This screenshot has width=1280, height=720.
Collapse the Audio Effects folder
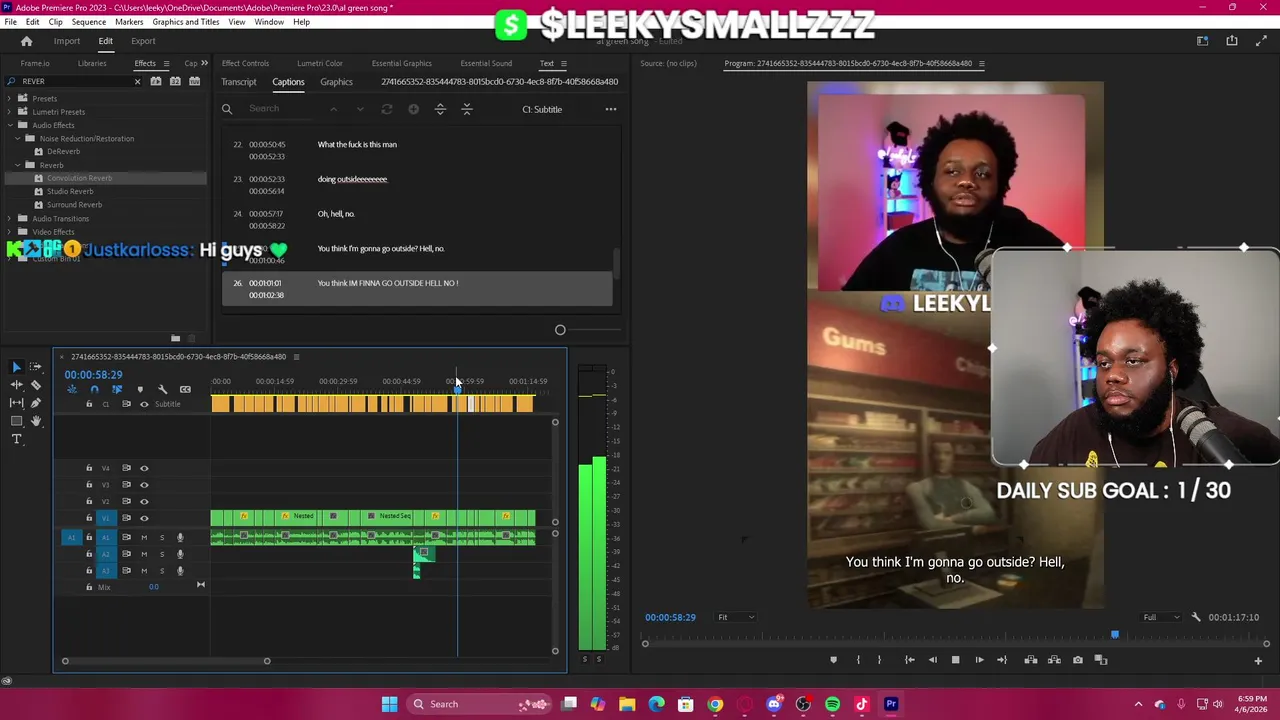(x=10, y=125)
